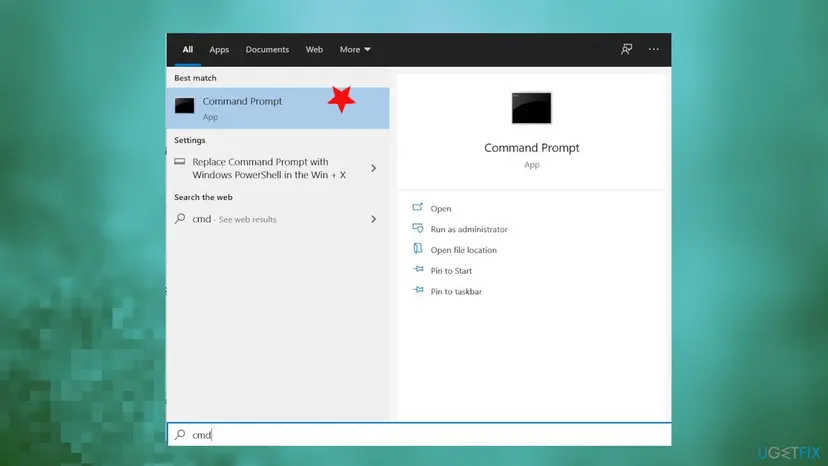Click Command Prompt icon in best match

pyautogui.click(x=184, y=106)
